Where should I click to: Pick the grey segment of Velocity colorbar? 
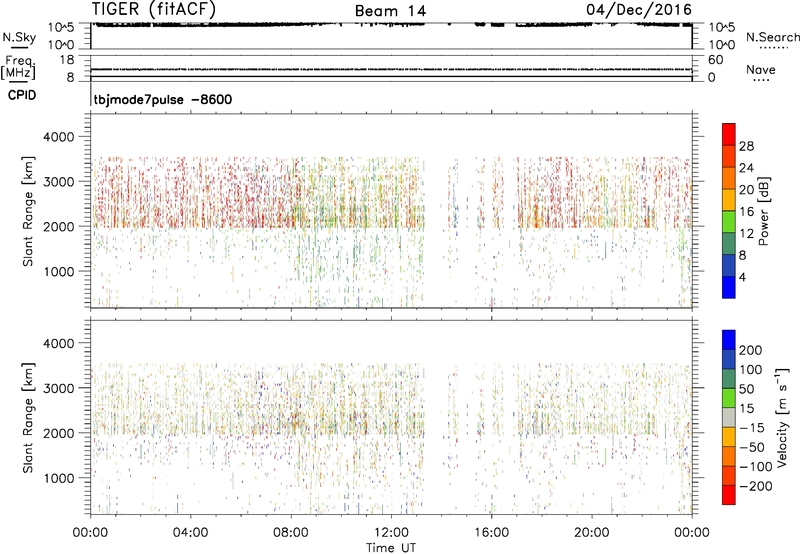(729, 418)
